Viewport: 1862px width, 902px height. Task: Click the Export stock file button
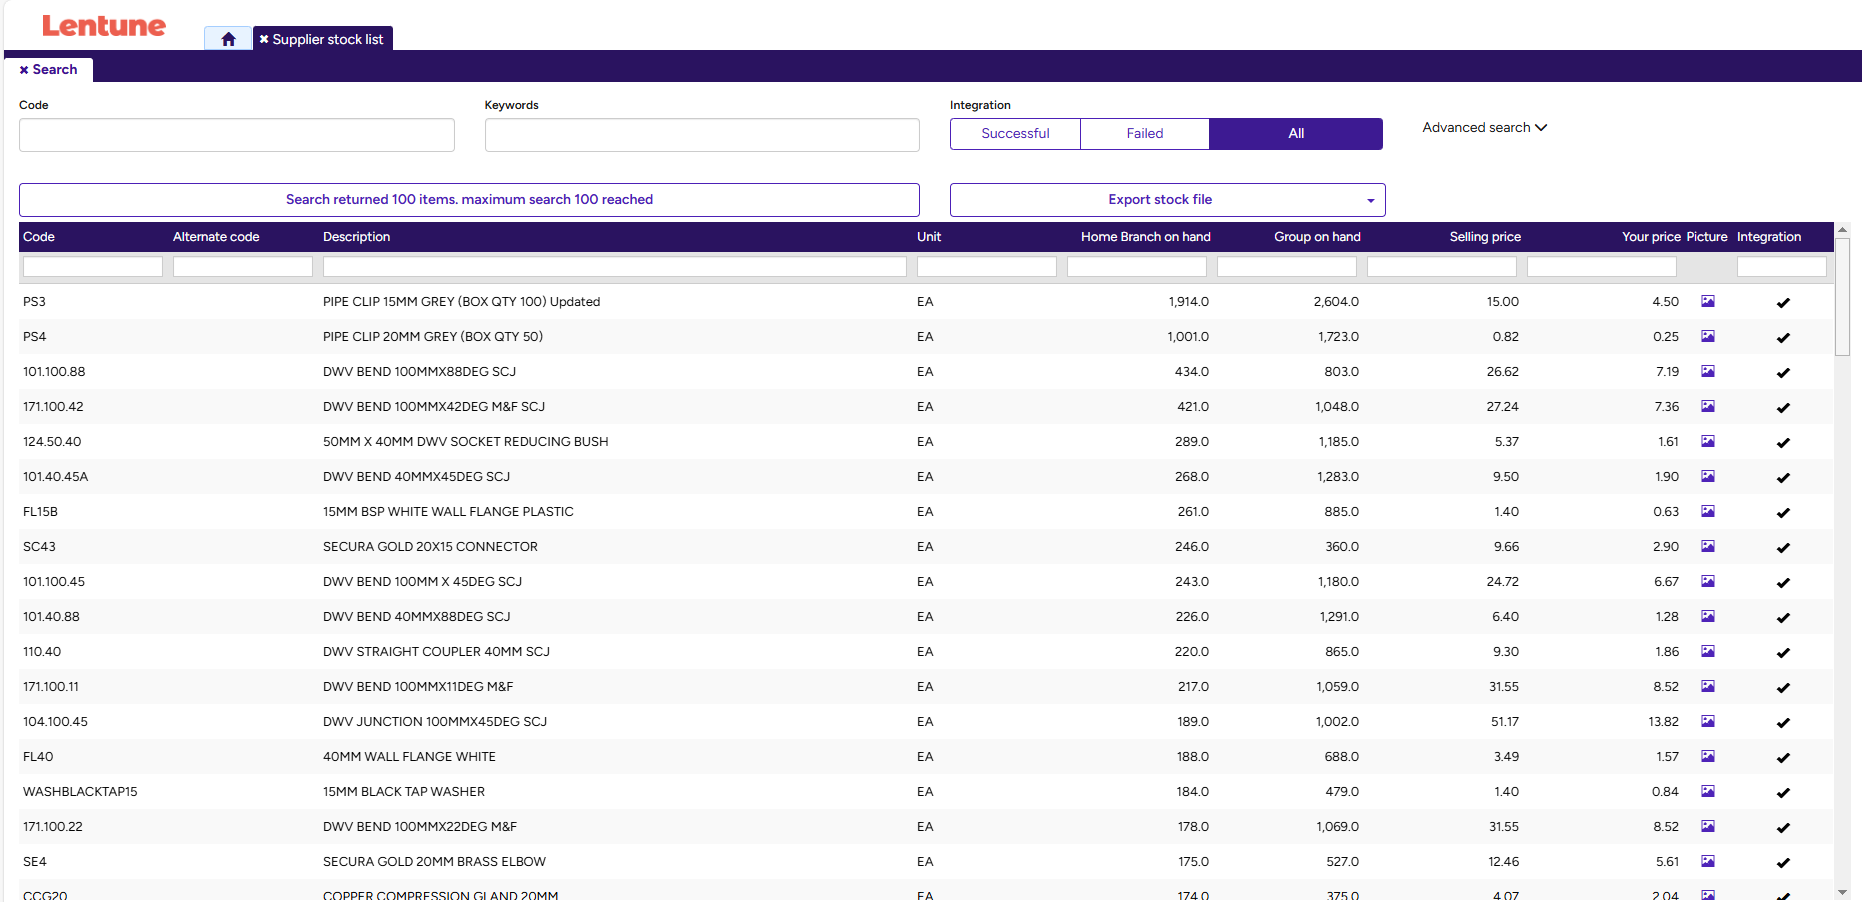pyautogui.click(x=1159, y=200)
